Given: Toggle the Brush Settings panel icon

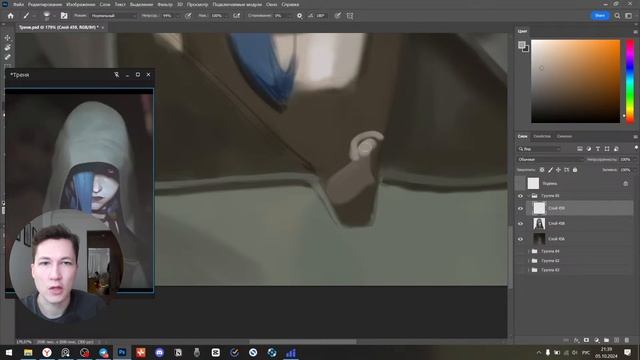Looking at the screenshot, I should [x=64, y=16].
